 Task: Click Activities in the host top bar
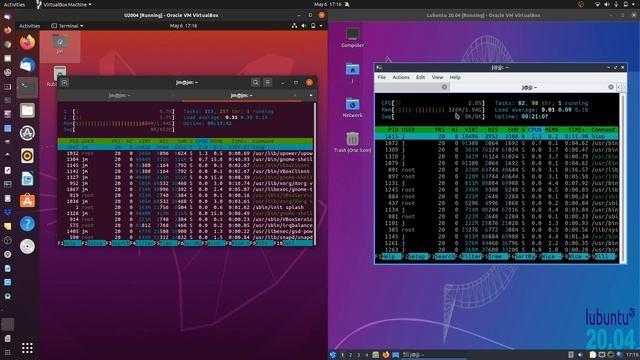pos(14,4)
